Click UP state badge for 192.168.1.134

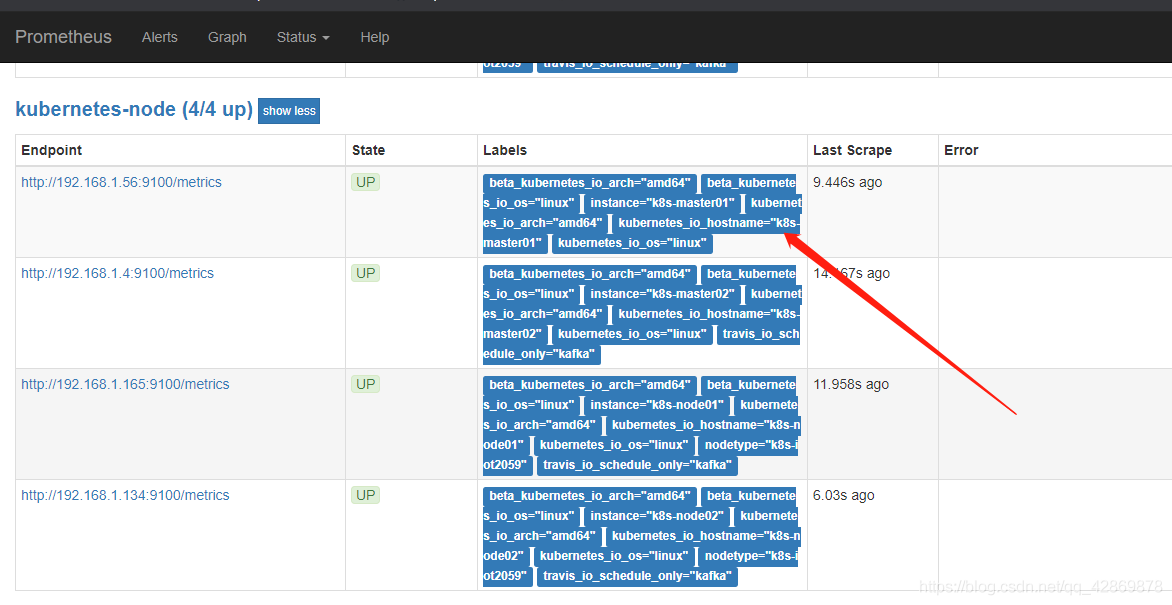tap(366, 495)
